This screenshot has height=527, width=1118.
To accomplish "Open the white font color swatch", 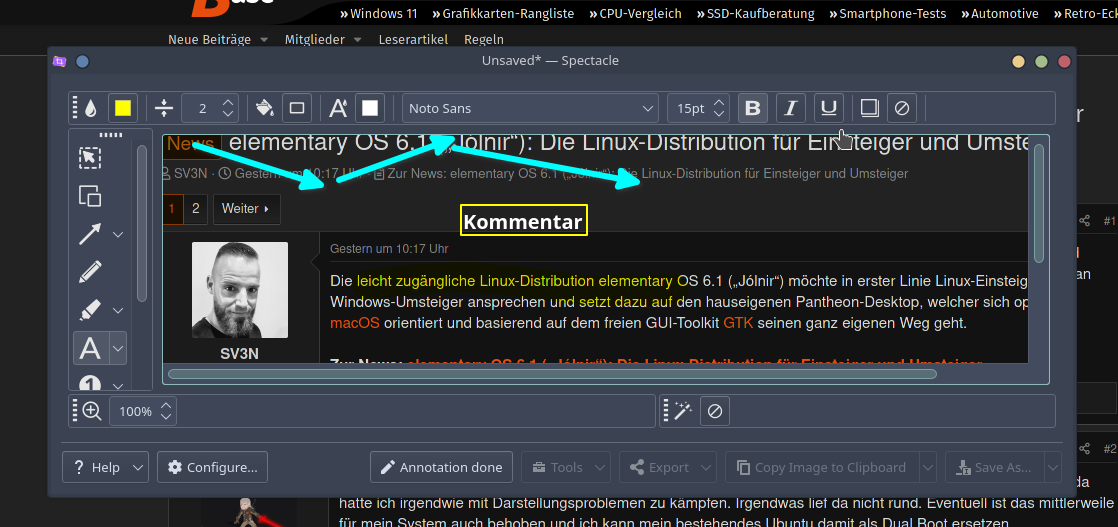I will click(x=370, y=108).
